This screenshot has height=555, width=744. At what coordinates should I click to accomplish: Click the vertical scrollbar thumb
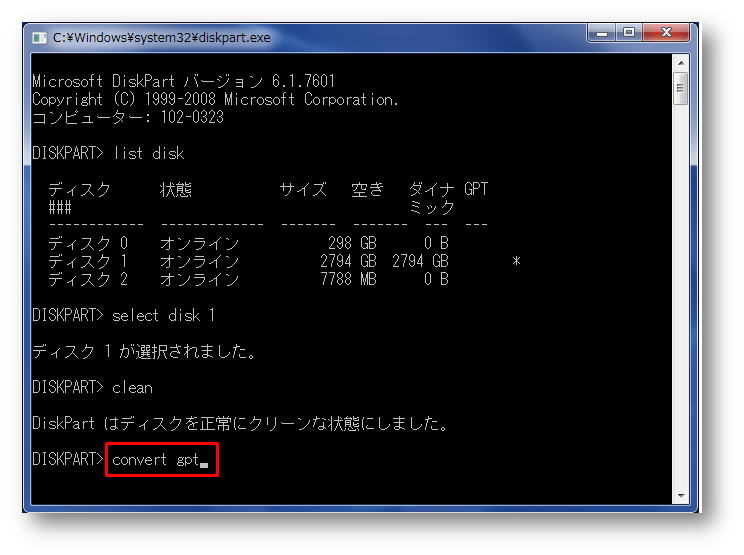pyautogui.click(x=681, y=88)
